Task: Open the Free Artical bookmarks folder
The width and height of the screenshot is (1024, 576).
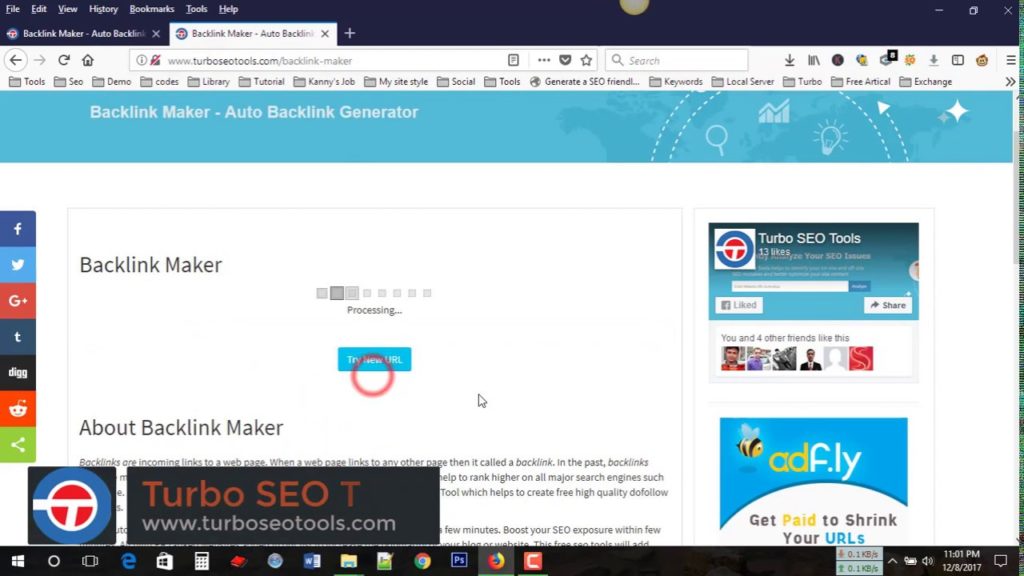Action: (861, 82)
